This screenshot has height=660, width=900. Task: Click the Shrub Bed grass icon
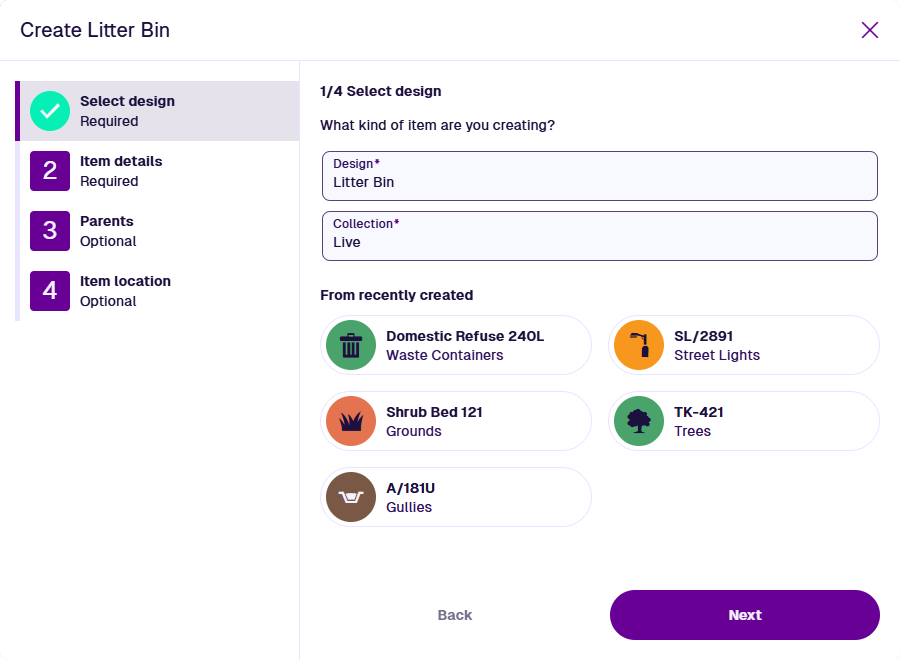coord(351,421)
